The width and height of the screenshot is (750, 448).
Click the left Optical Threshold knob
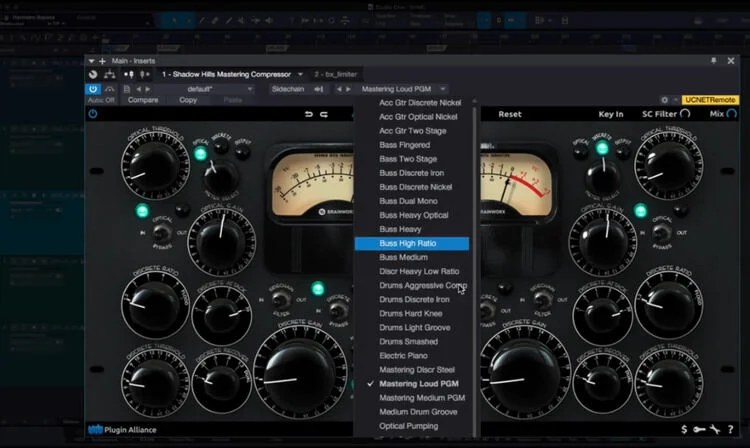tap(155, 165)
